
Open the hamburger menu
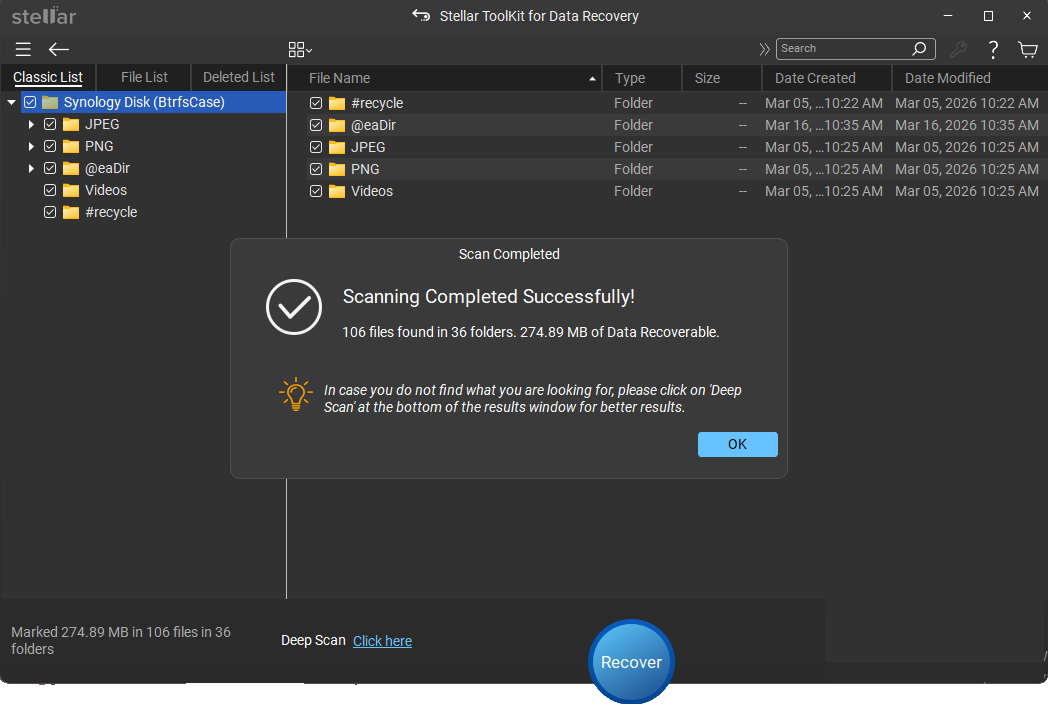click(x=22, y=49)
